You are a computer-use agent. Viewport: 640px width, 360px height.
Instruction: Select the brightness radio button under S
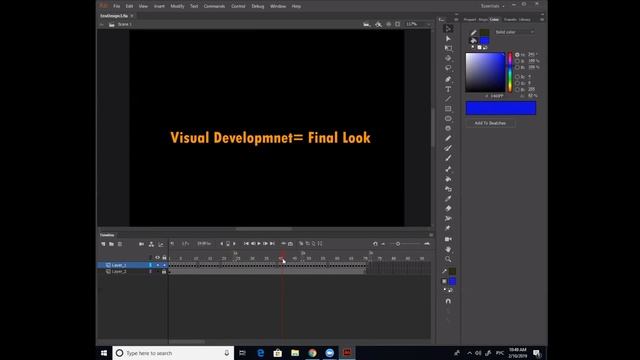[x=517, y=67]
